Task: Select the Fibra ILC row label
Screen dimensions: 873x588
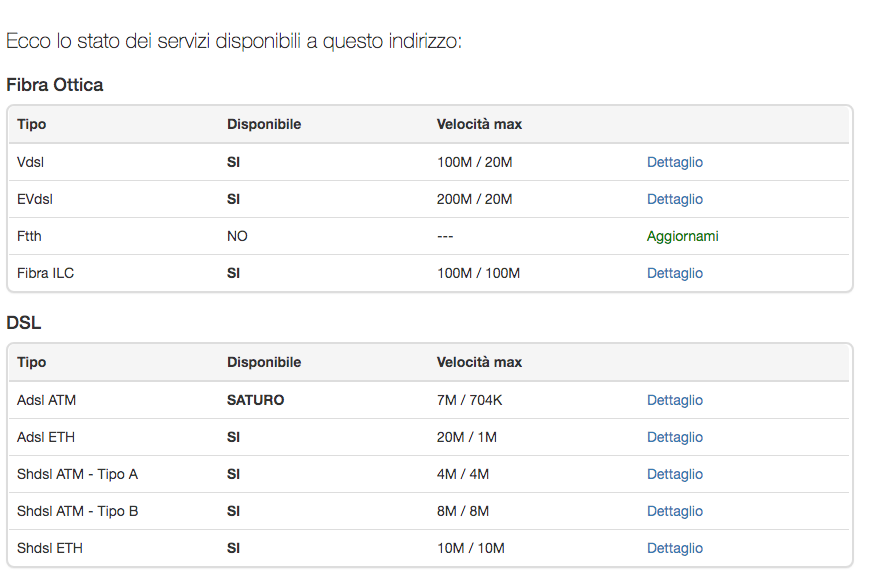Action: click(45, 273)
